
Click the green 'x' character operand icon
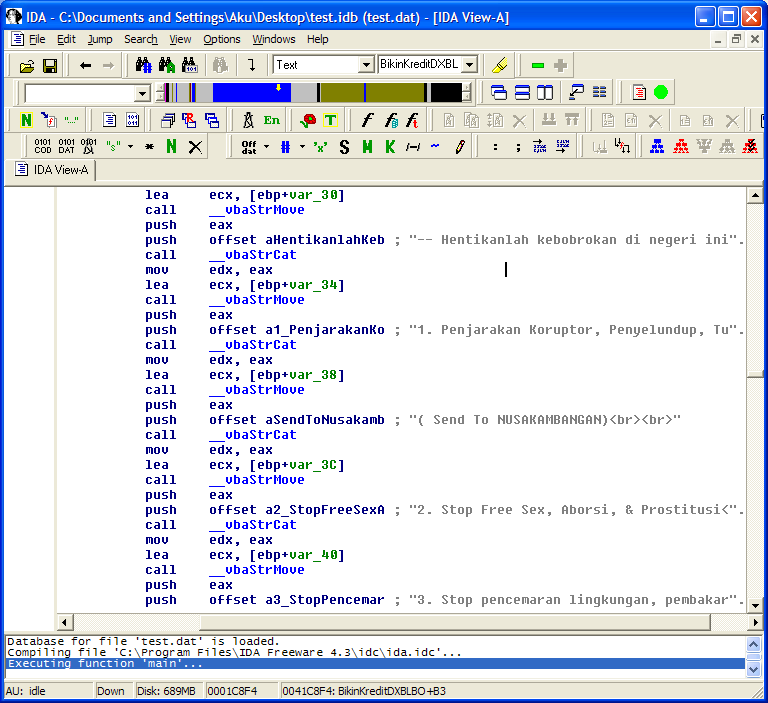(x=320, y=146)
